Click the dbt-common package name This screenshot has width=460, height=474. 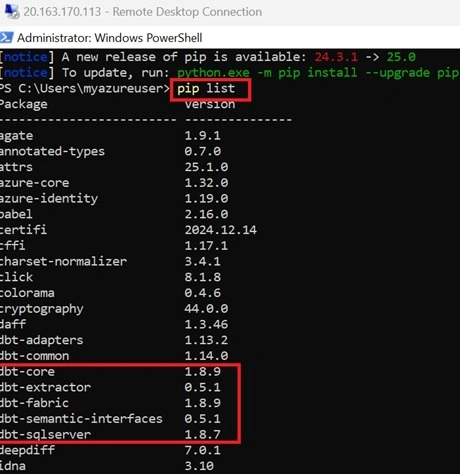pos(34,356)
